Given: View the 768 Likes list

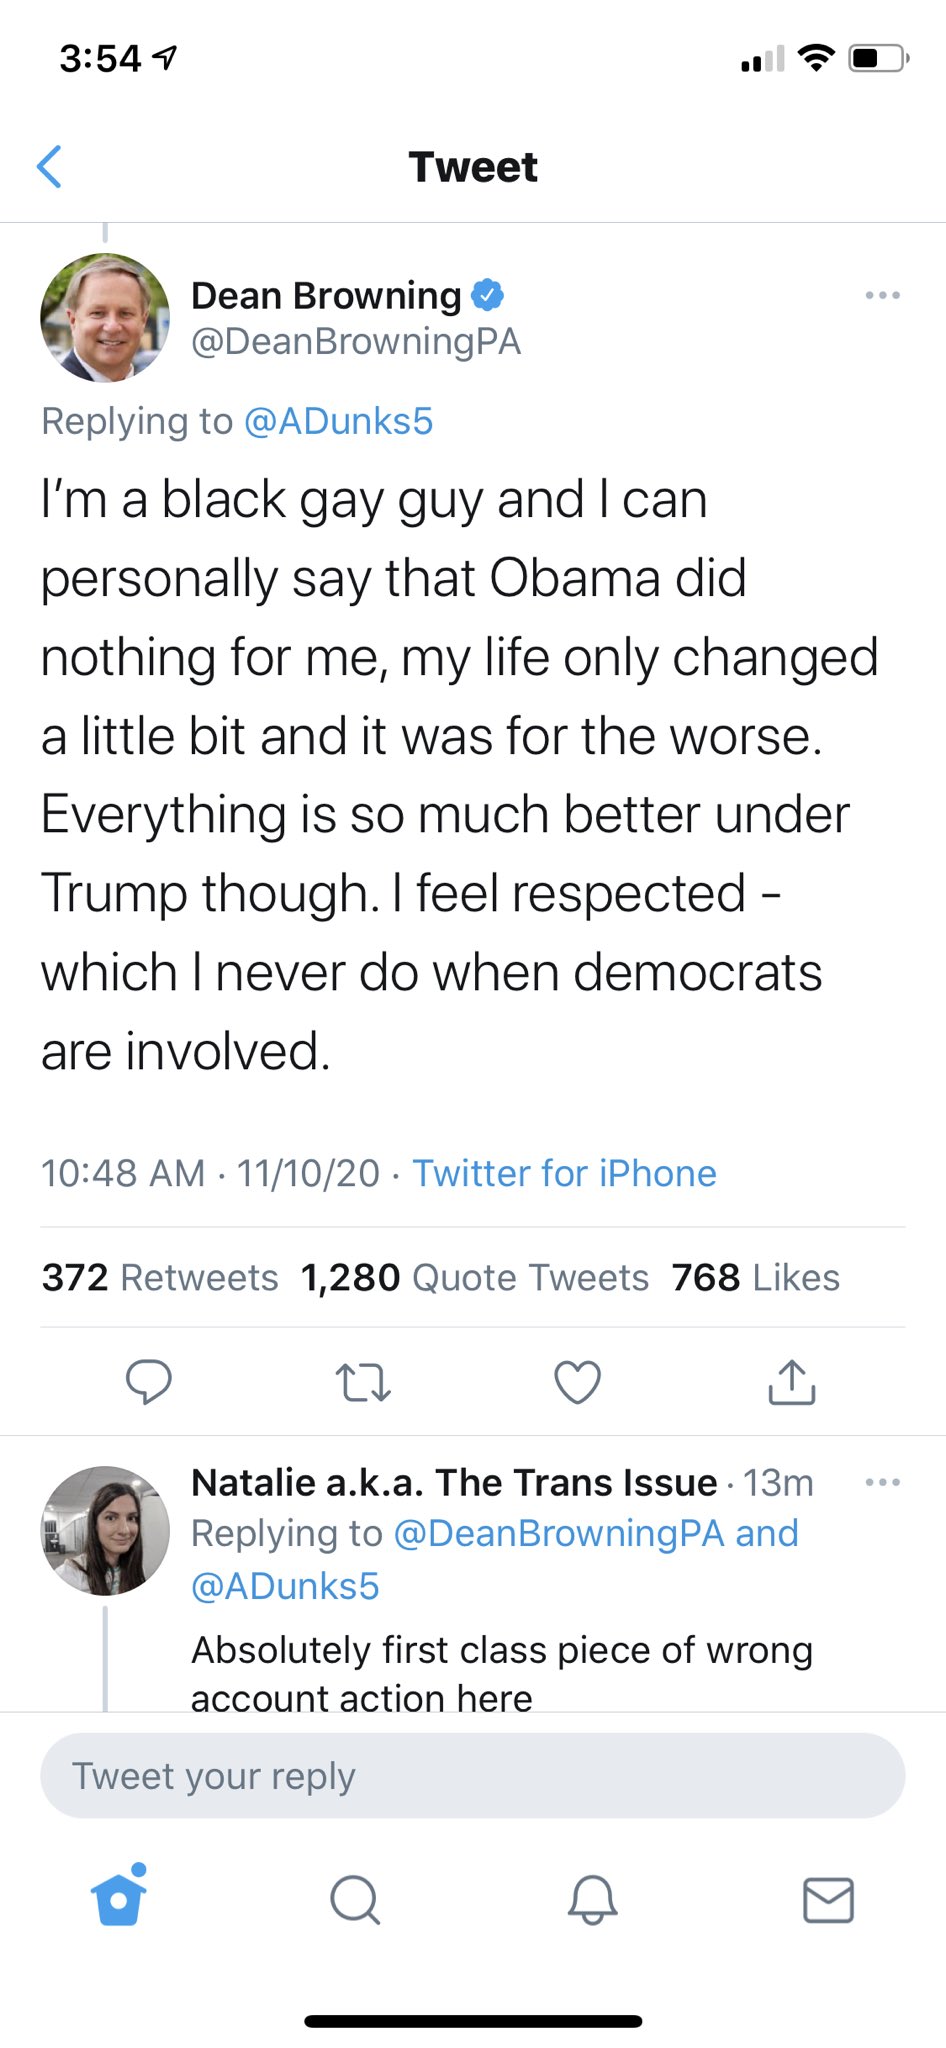Looking at the screenshot, I should click(x=755, y=1277).
